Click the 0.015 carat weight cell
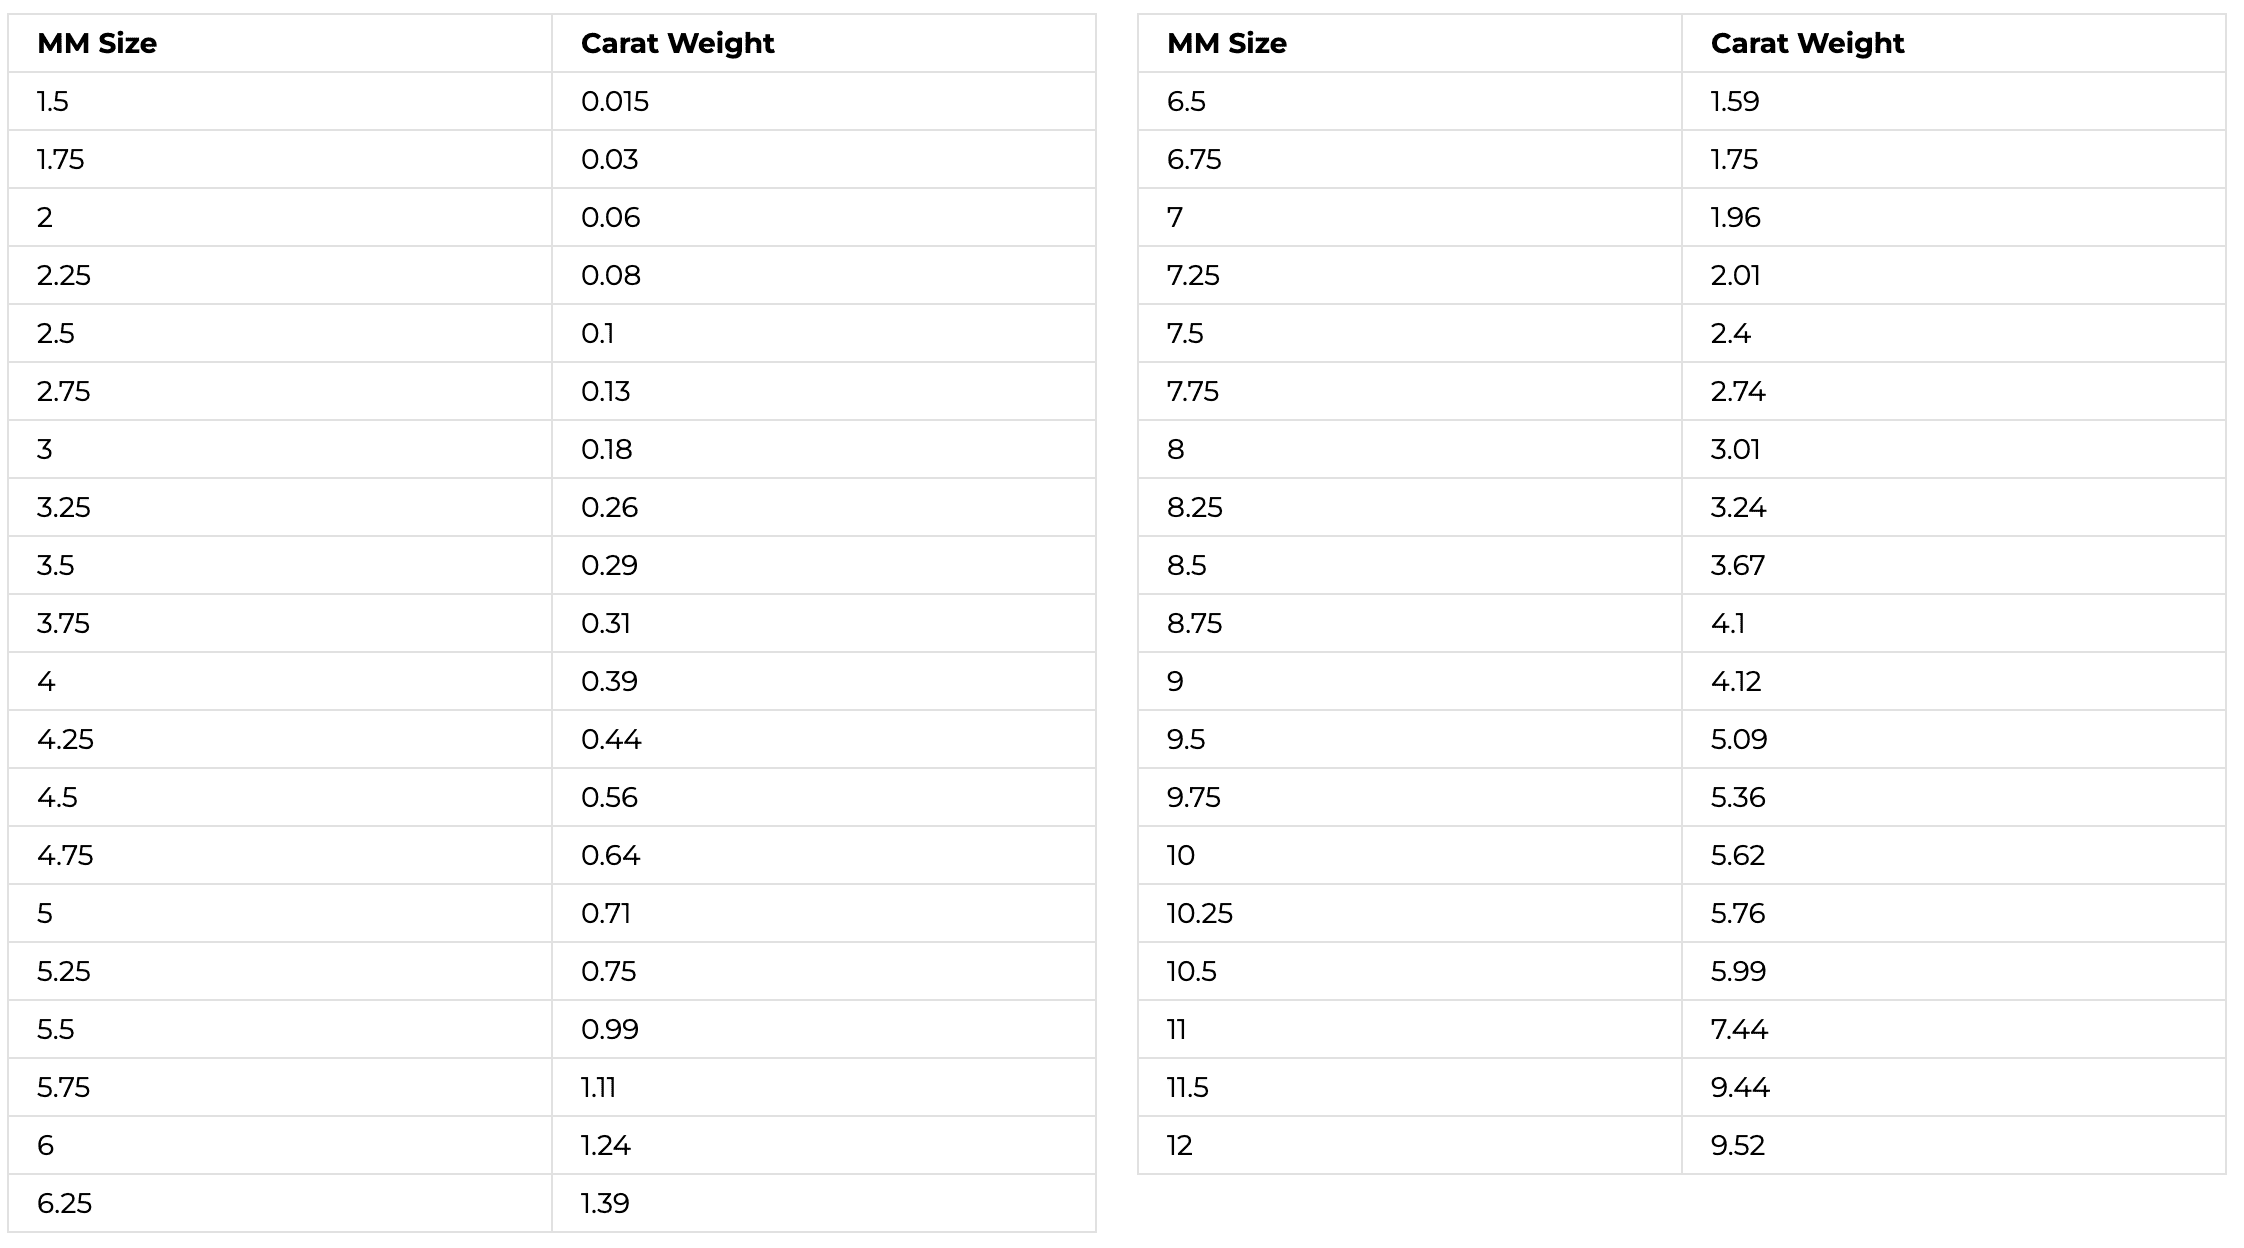Screen dimensions: 2244x1248 point(614,101)
